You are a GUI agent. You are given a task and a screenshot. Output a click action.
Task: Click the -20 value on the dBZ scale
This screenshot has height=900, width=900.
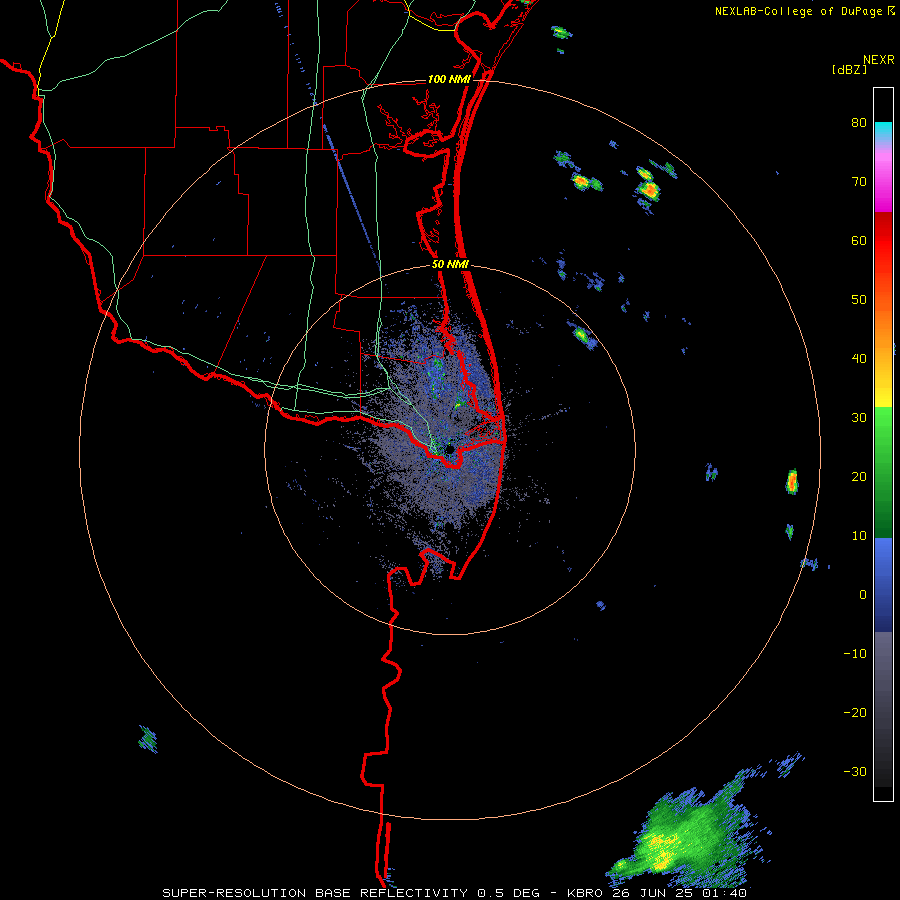coord(855,712)
